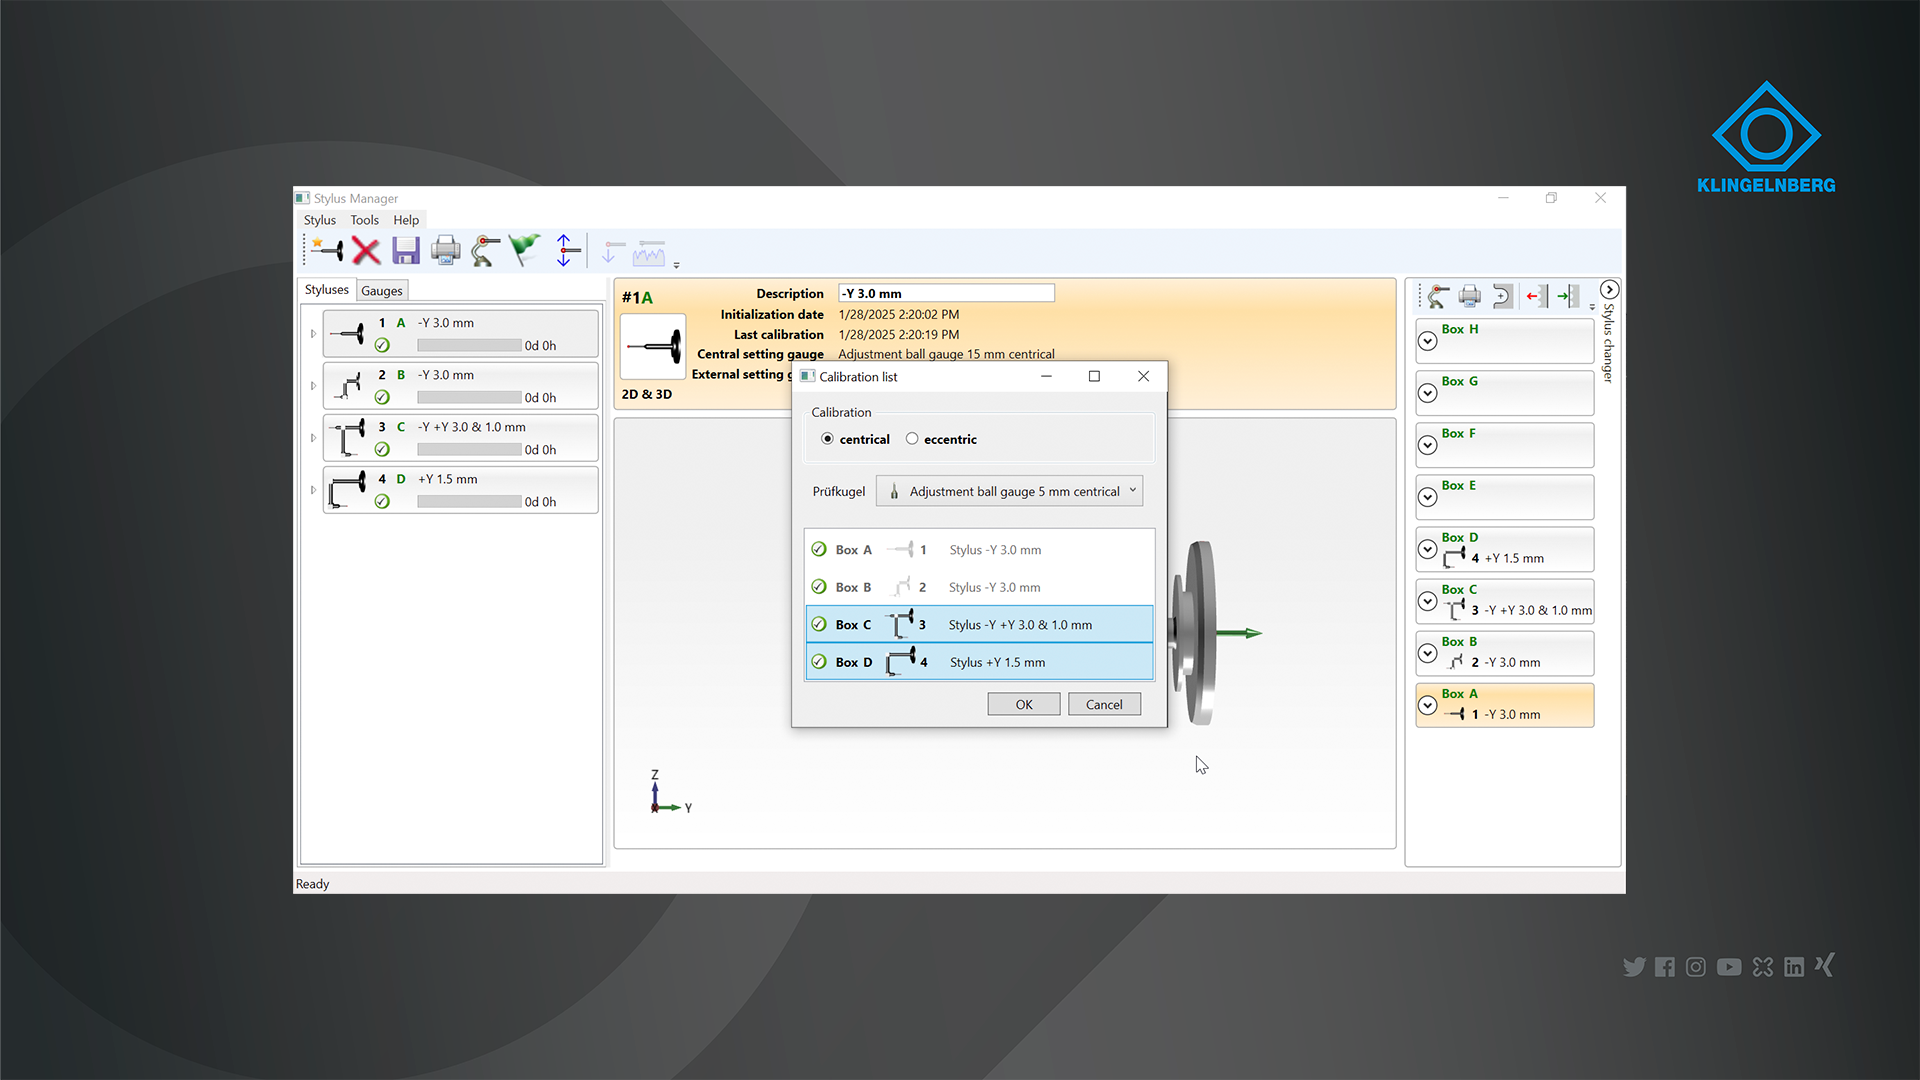Image resolution: width=1920 pixels, height=1080 pixels.
Task: Cancel the Calibration list dialog
Action: click(x=1104, y=704)
